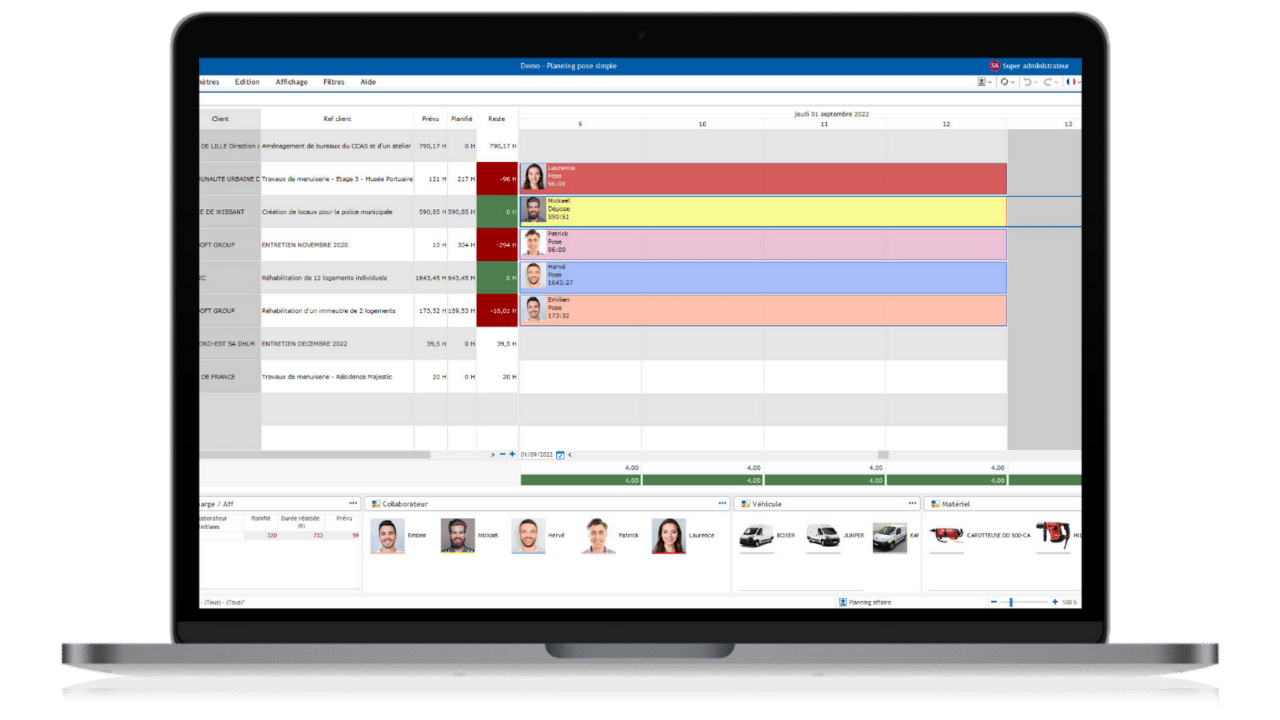Click the Super administrateur avatar badge
Screen dimensions: 1280x720
995,66
